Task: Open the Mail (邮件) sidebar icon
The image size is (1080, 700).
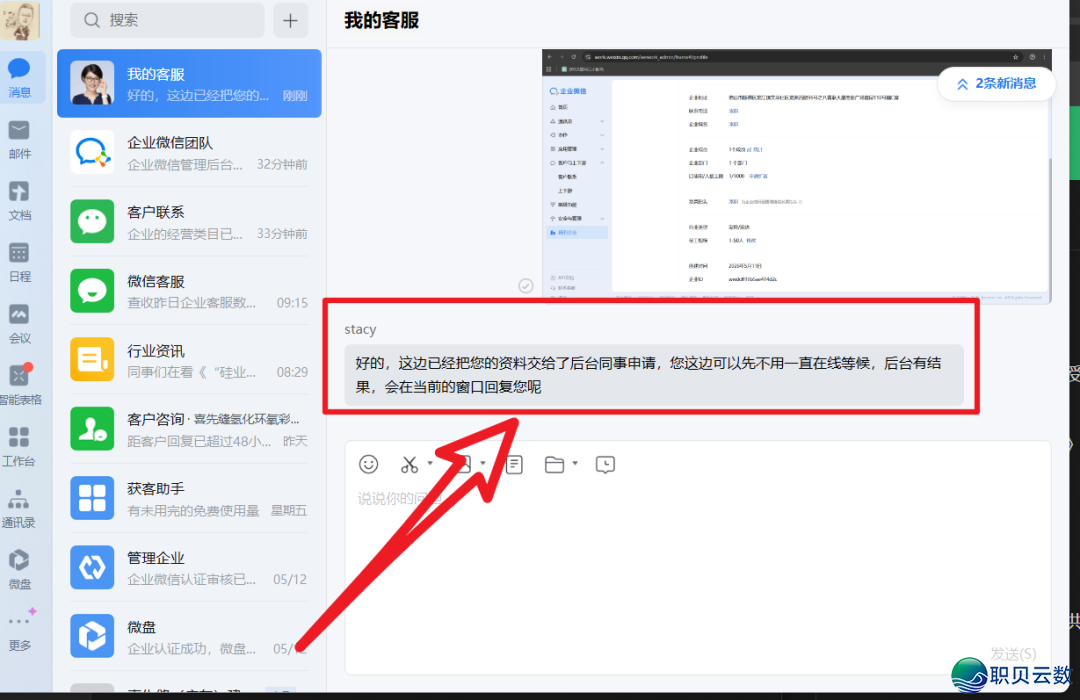Action: (20, 139)
